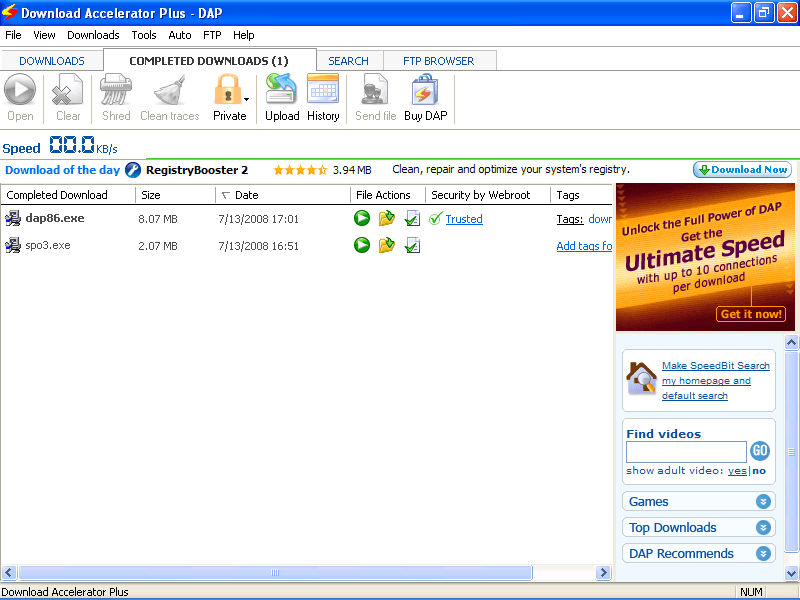Click the GO search icon in Find videos
The height and width of the screenshot is (600, 800).
click(x=760, y=451)
